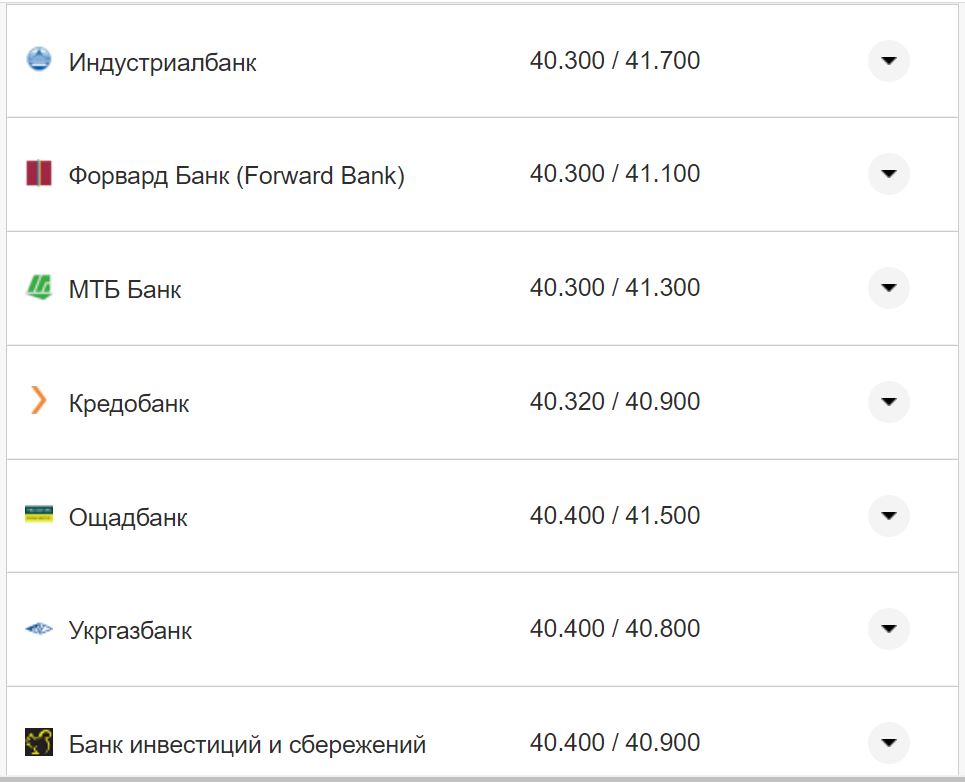Screen dimensions: 965x782
Task: Expand Банк инвестиций и сбережений row
Action: point(888,744)
